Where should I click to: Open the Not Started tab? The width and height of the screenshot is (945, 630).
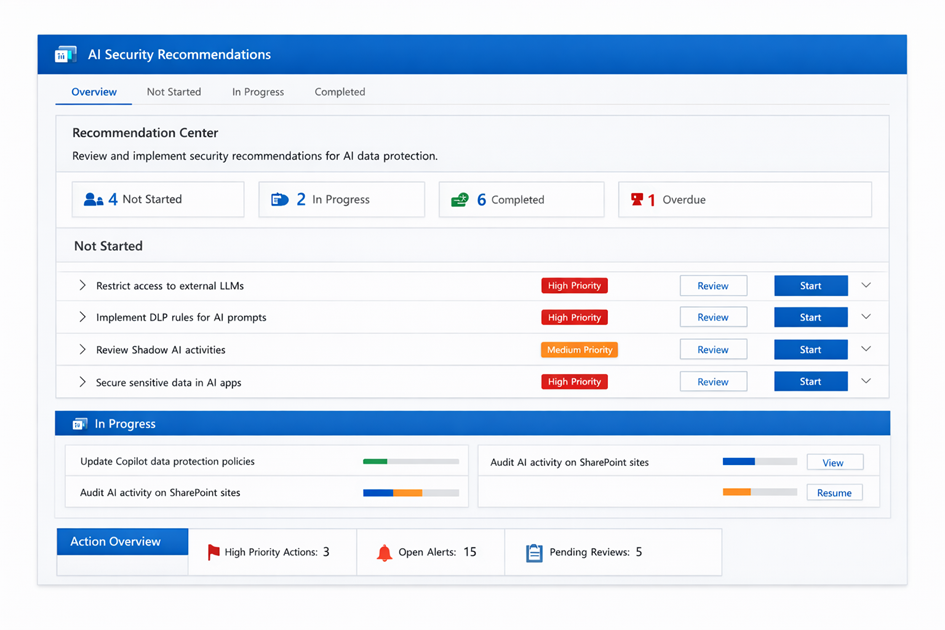coord(174,92)
